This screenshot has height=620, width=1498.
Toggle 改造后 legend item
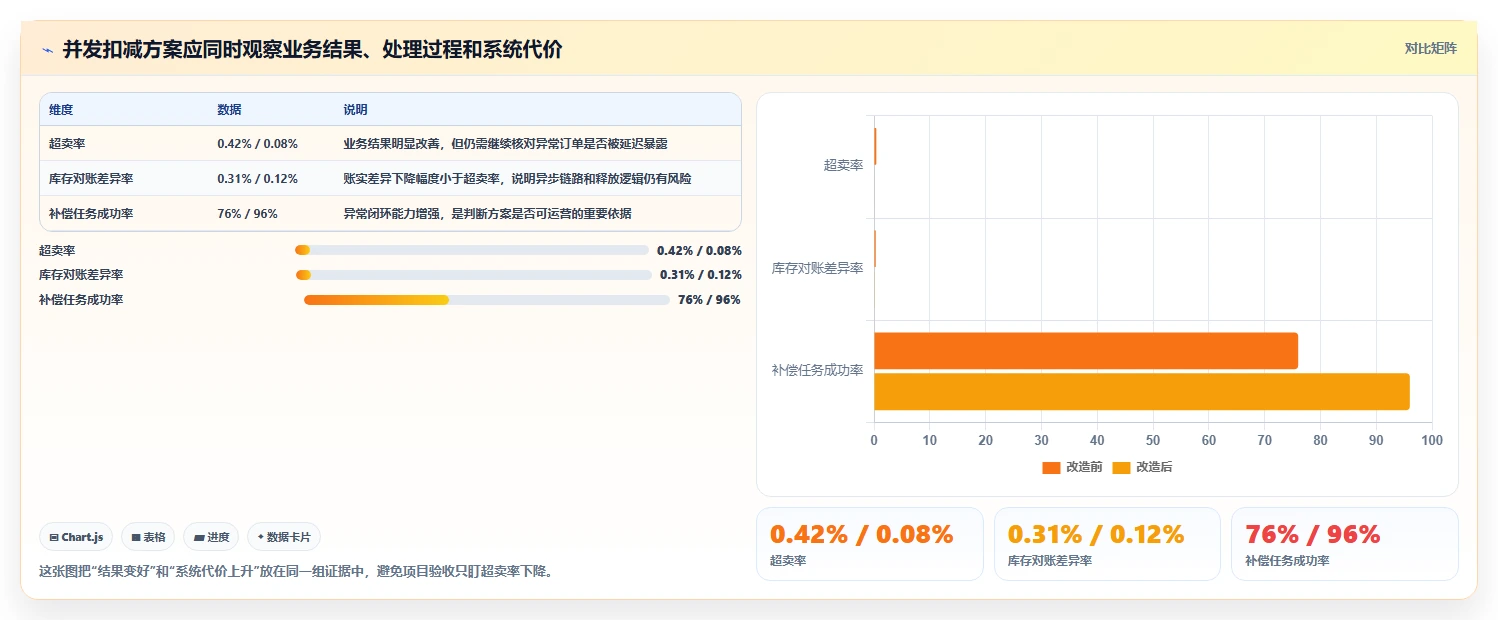click(1142, 467)
